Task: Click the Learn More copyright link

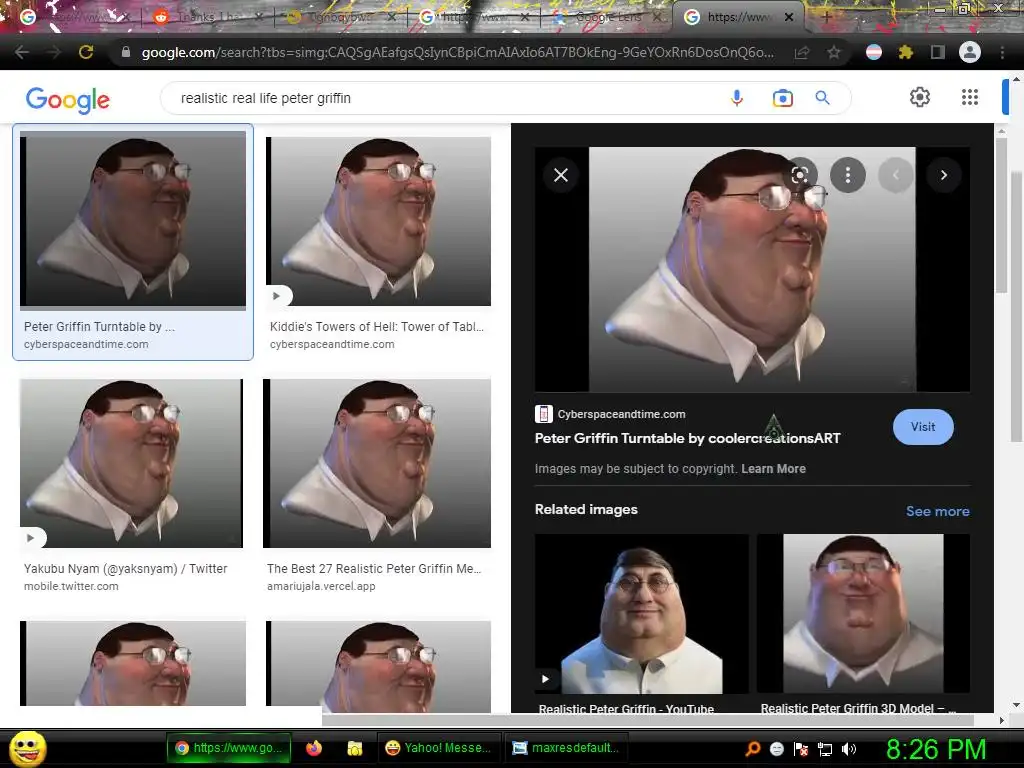Action: click(773, 469)
